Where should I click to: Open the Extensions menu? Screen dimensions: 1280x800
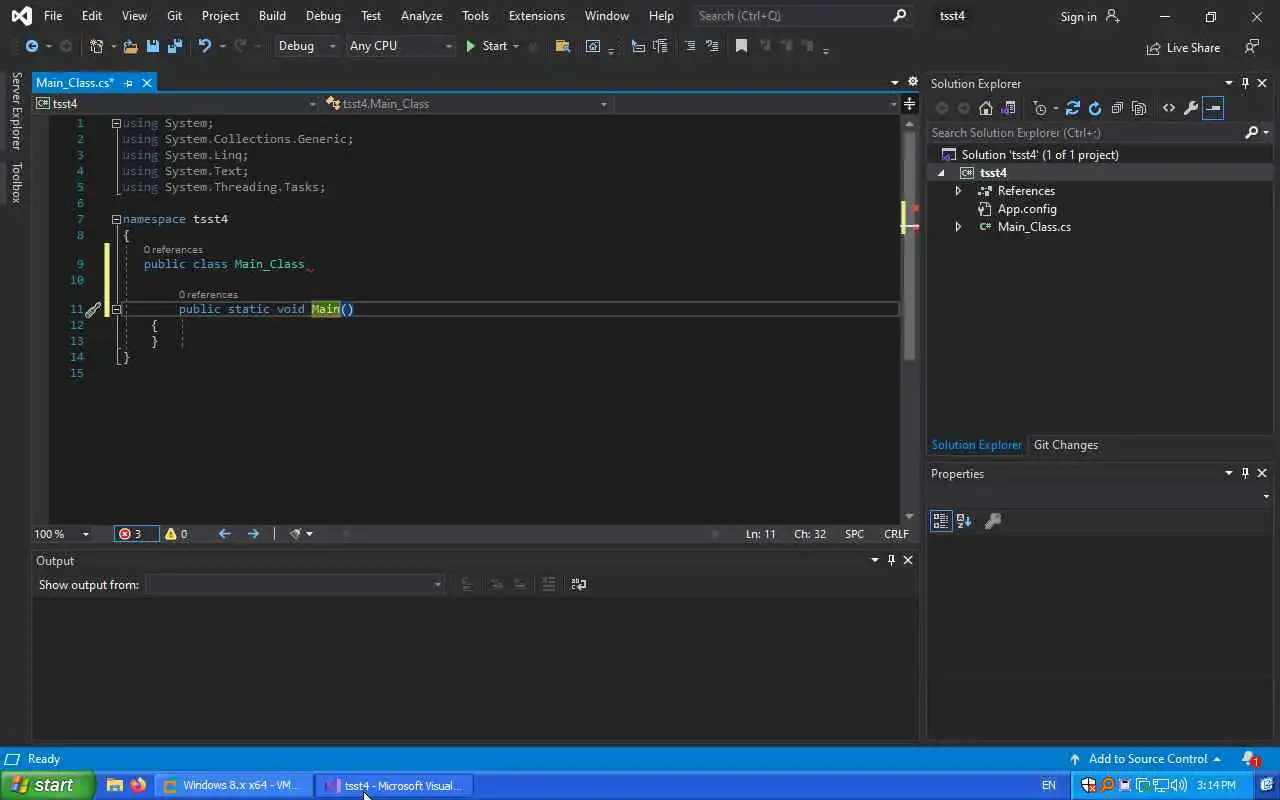[537, 16]
